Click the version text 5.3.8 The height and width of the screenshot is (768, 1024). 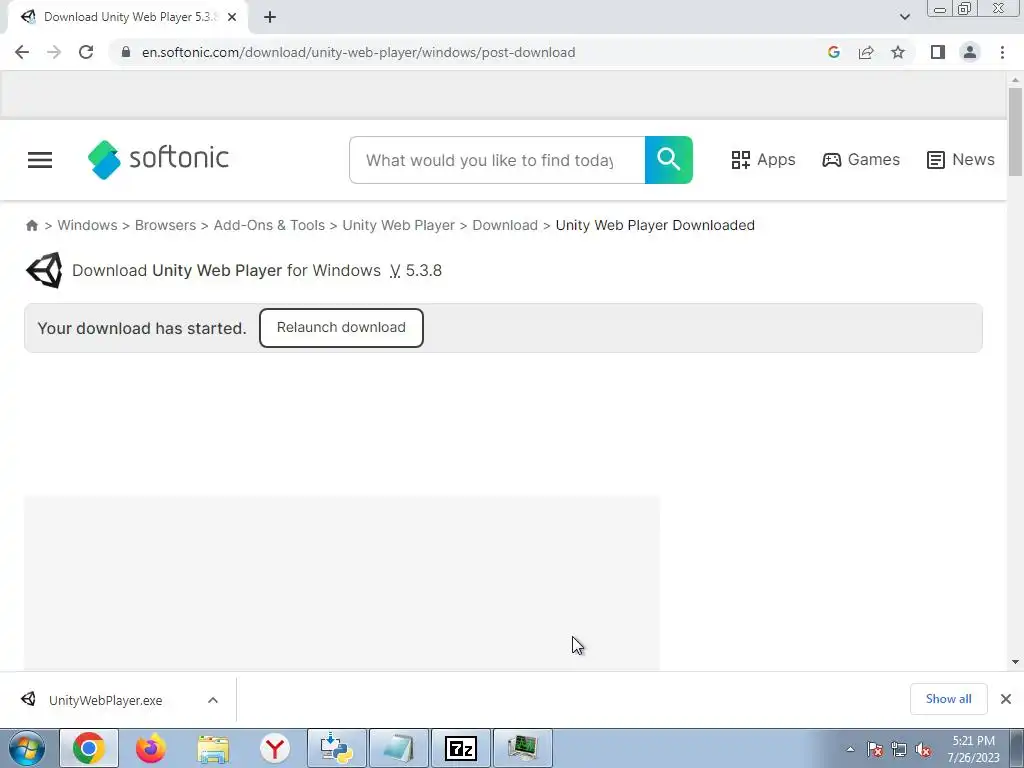tap(423, 270)
